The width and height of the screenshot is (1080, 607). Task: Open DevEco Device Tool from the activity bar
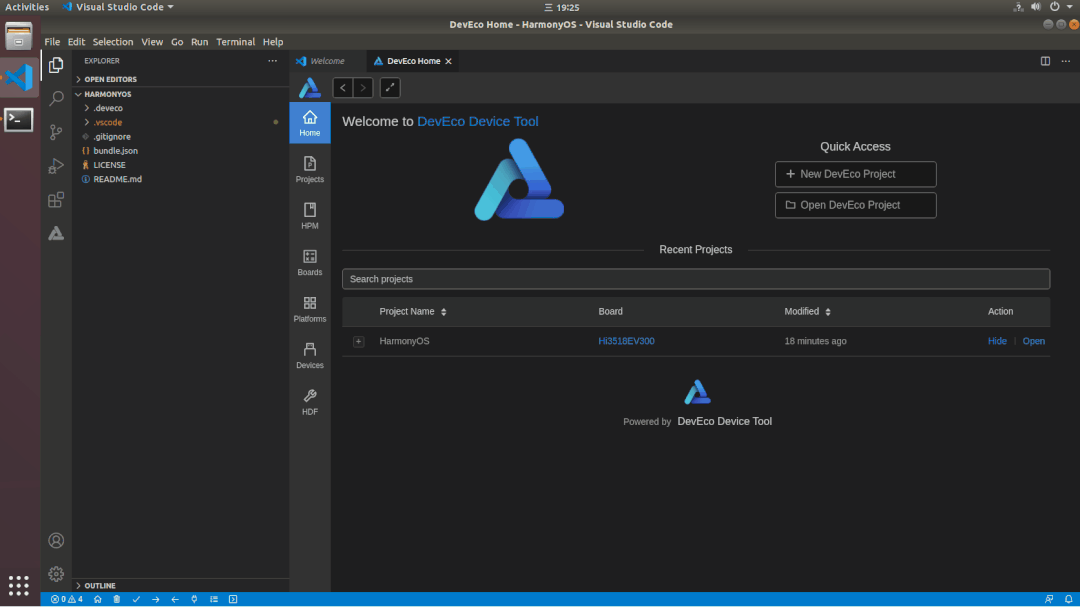(56, 233)
